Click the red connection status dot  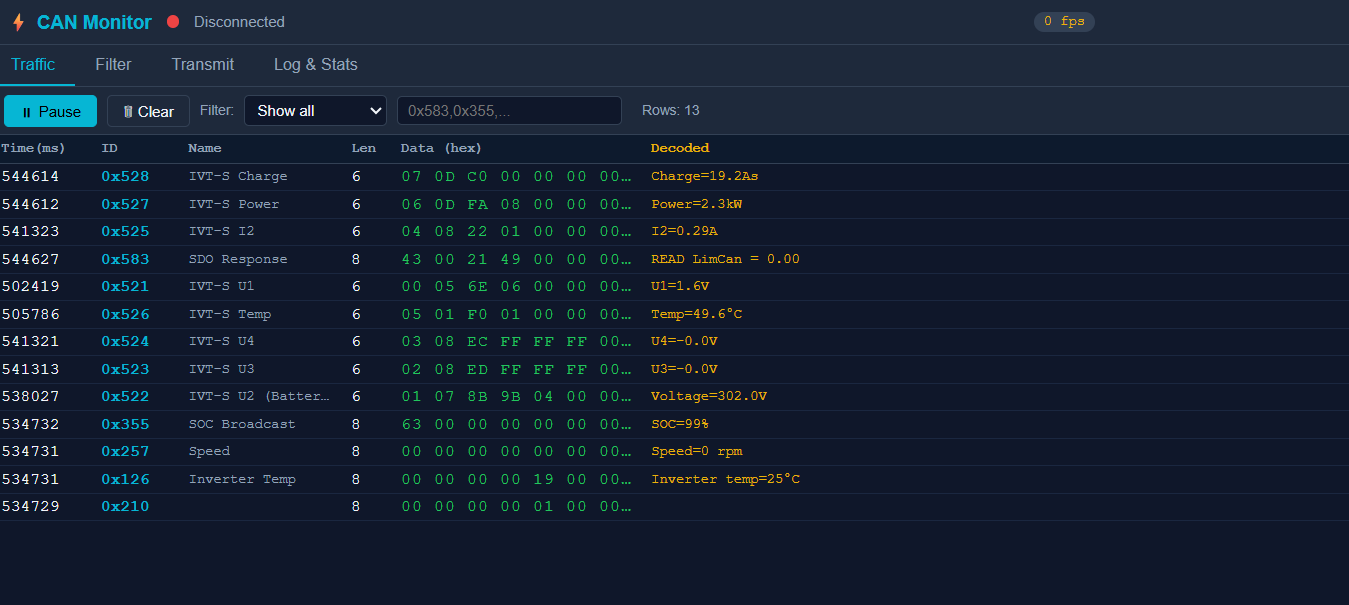pos(173,22)
